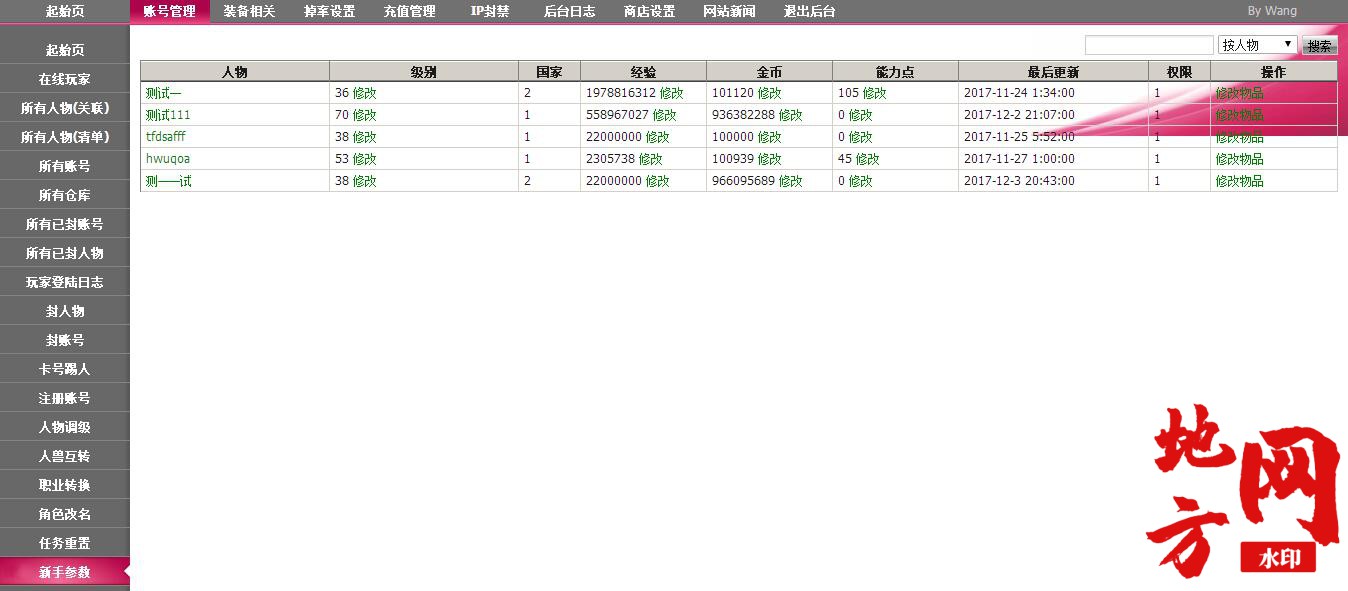This screenshot has width=1348, height=591.
Task: Select 新手参数 in the sidebar
Action: click(x=65, y=572)
